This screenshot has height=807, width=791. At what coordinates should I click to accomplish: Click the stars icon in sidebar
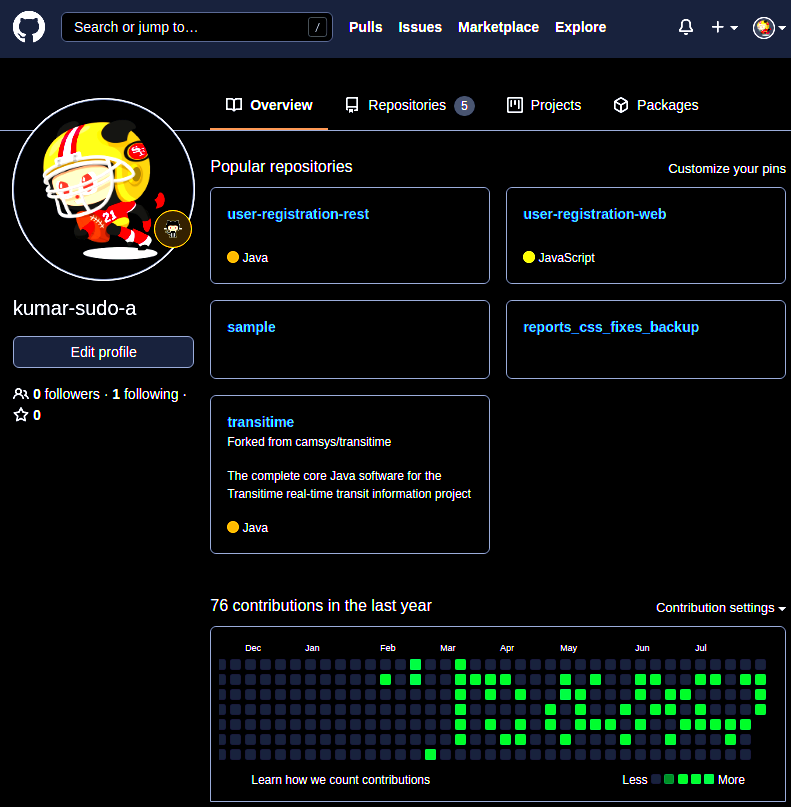[20, 415]
